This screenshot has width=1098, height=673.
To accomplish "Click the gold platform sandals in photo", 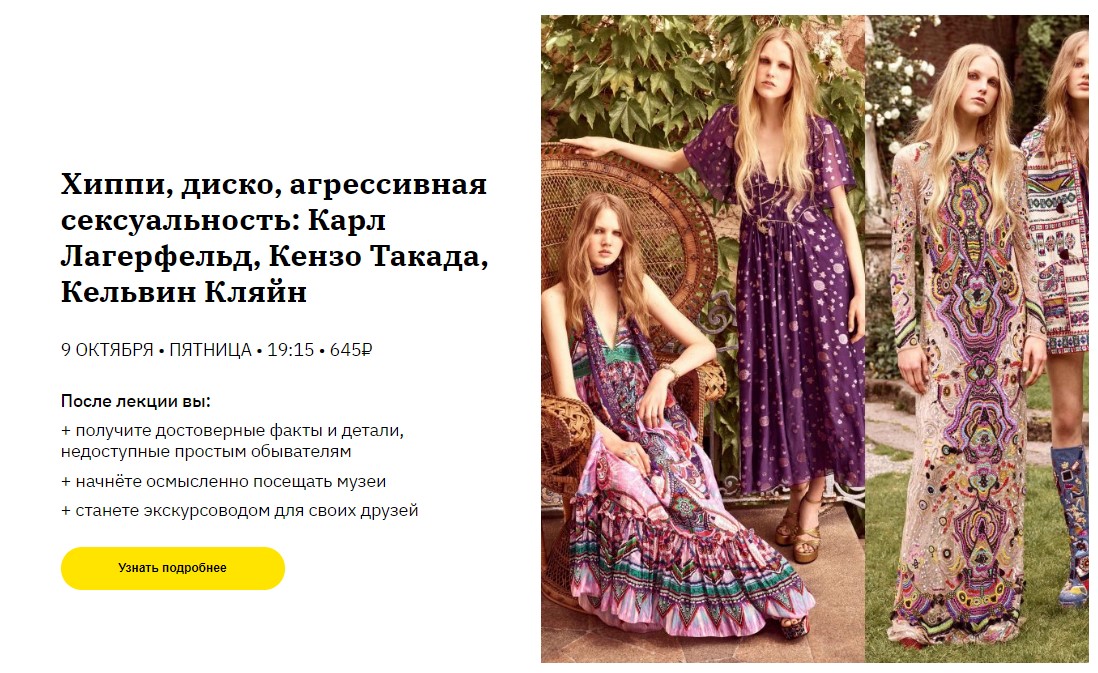I will (800, 529).
